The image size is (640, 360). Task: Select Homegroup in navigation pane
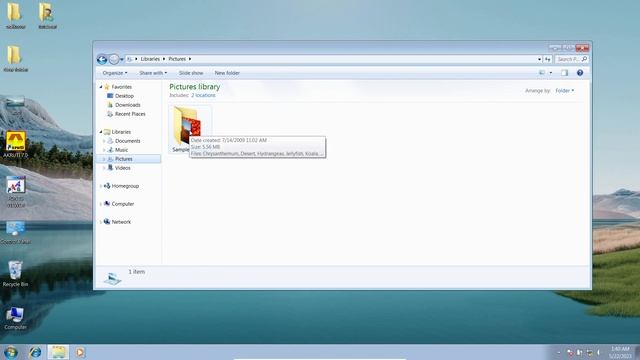125,186
